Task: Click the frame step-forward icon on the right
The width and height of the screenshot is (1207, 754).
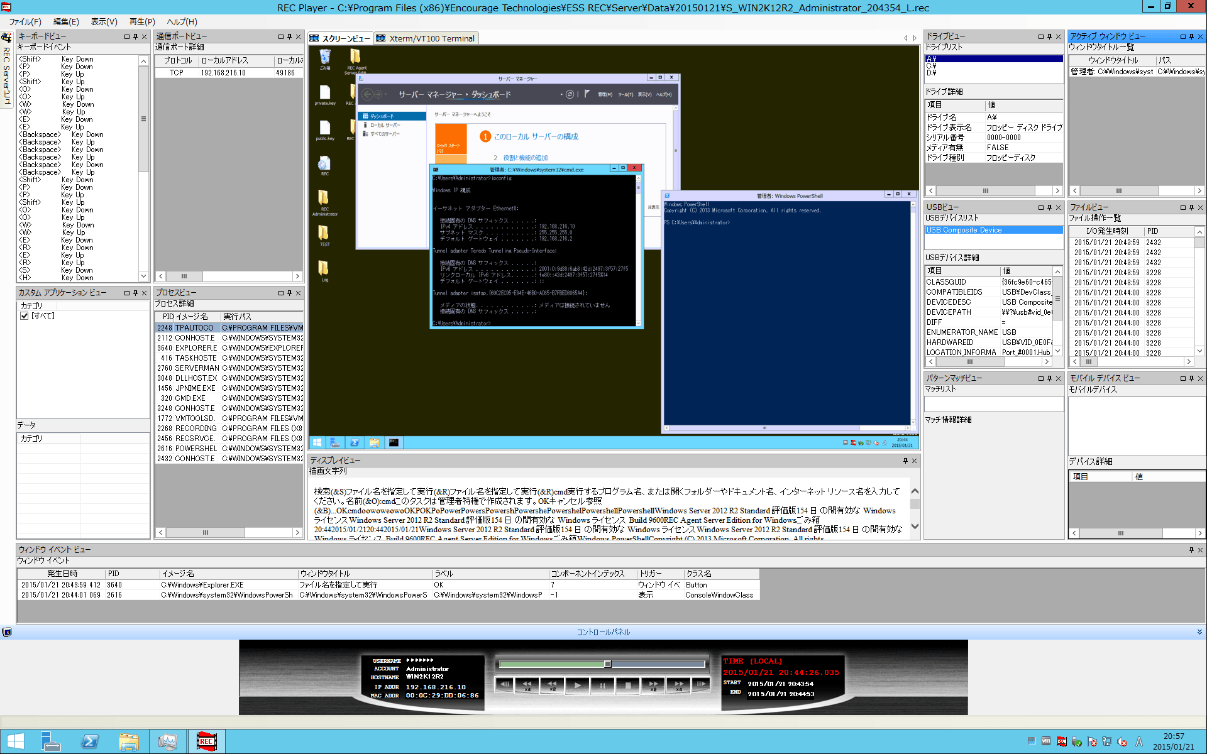Action: pyautogui.click(x=703, y=686)
